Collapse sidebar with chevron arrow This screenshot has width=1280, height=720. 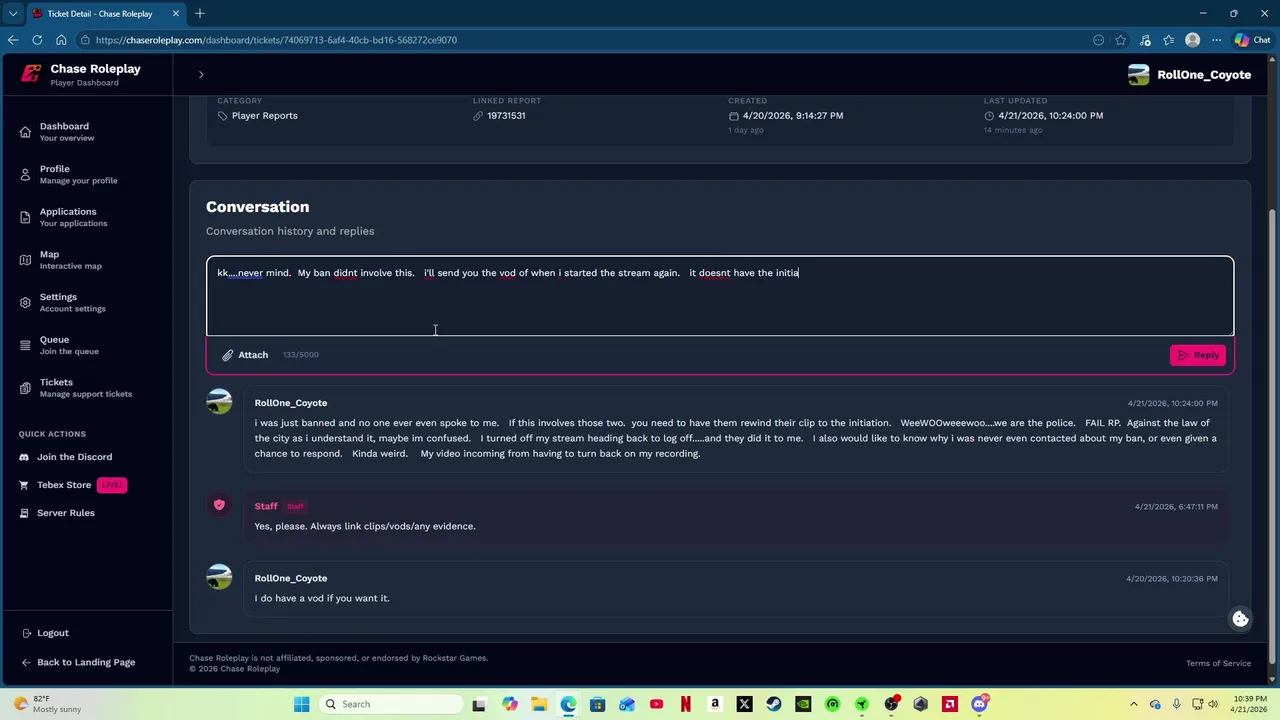click(x=201, y=75)
